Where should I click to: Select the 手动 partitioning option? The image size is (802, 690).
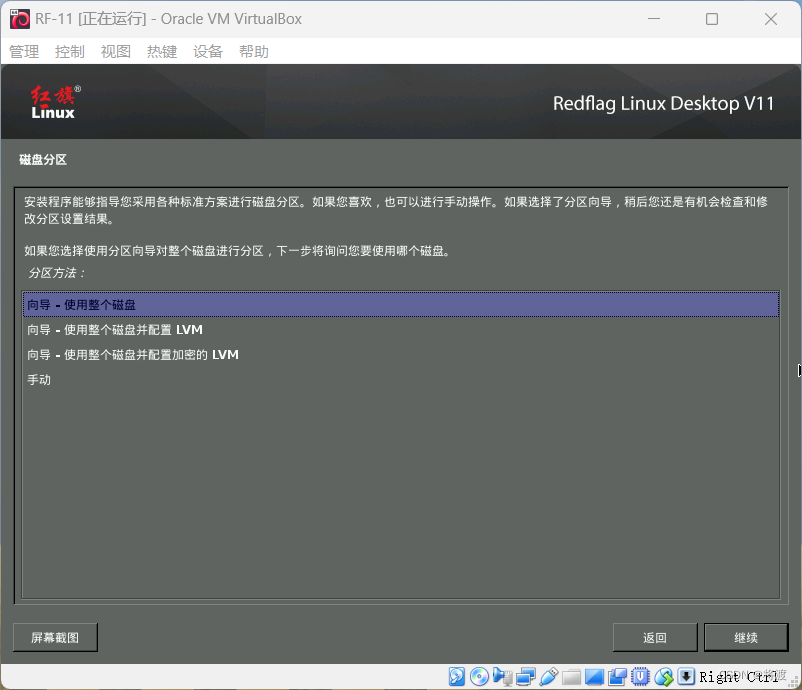[401, 380]
